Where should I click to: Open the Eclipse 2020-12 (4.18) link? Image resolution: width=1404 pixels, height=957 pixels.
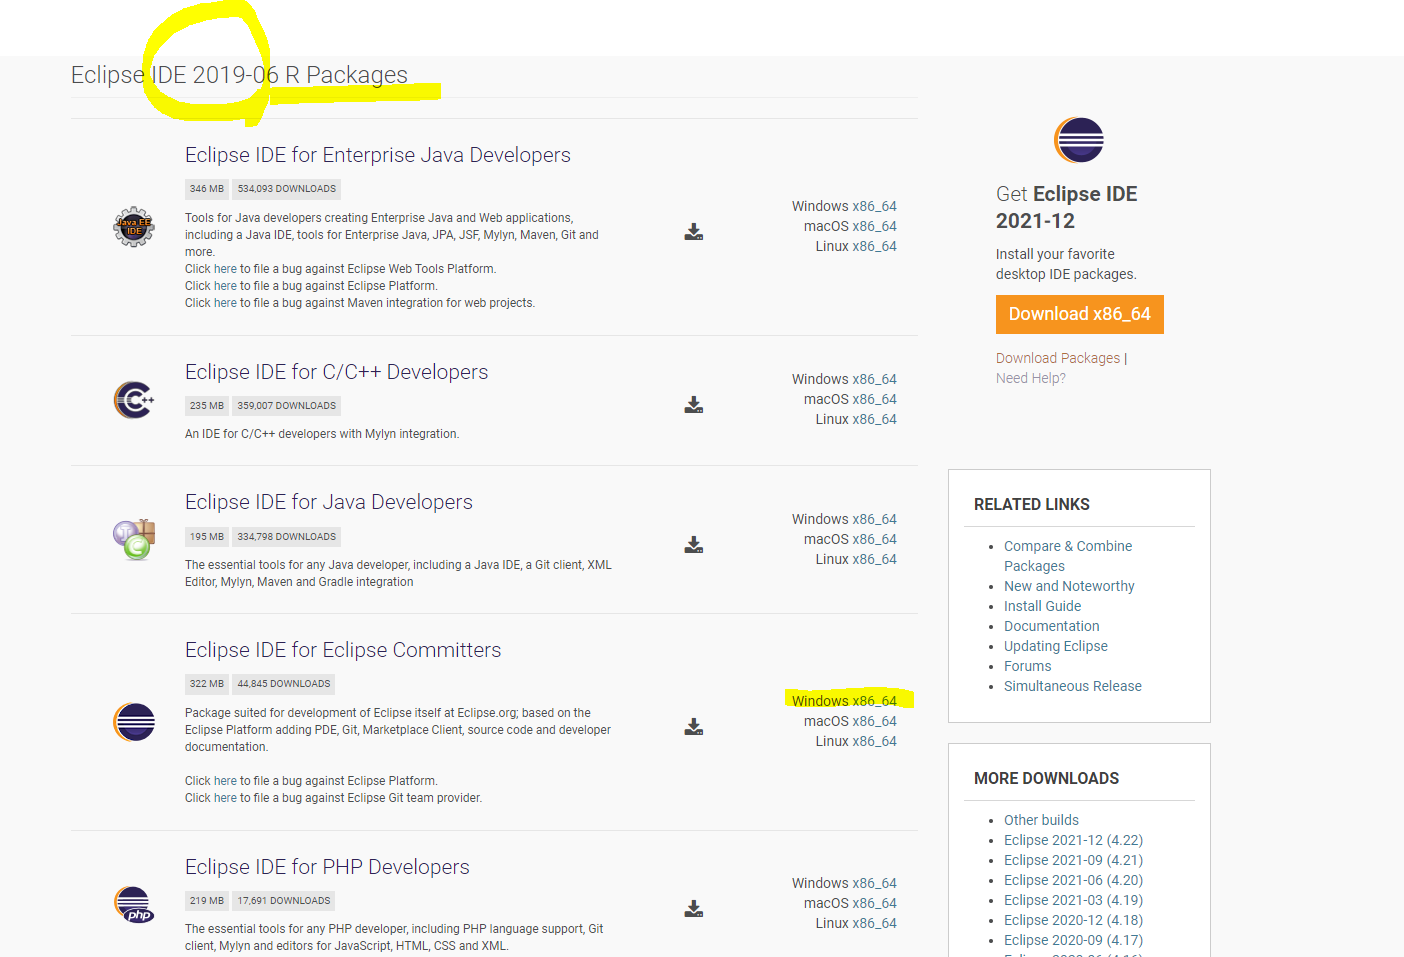click(x=1073, y=920)
